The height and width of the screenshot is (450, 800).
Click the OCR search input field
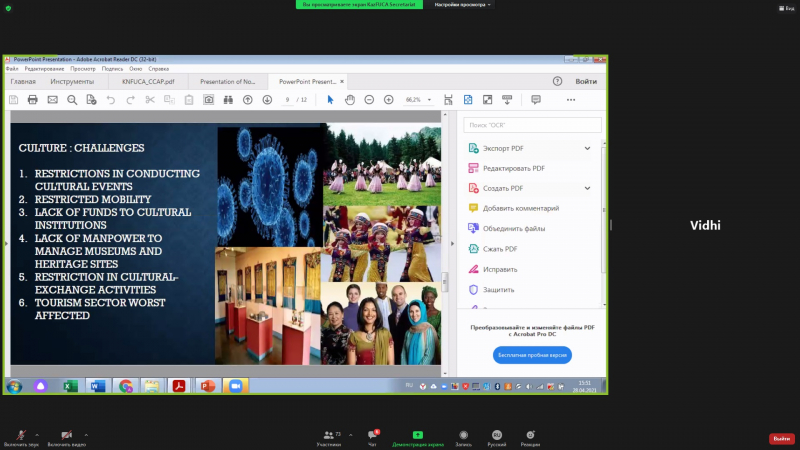(x=532, y=125)
